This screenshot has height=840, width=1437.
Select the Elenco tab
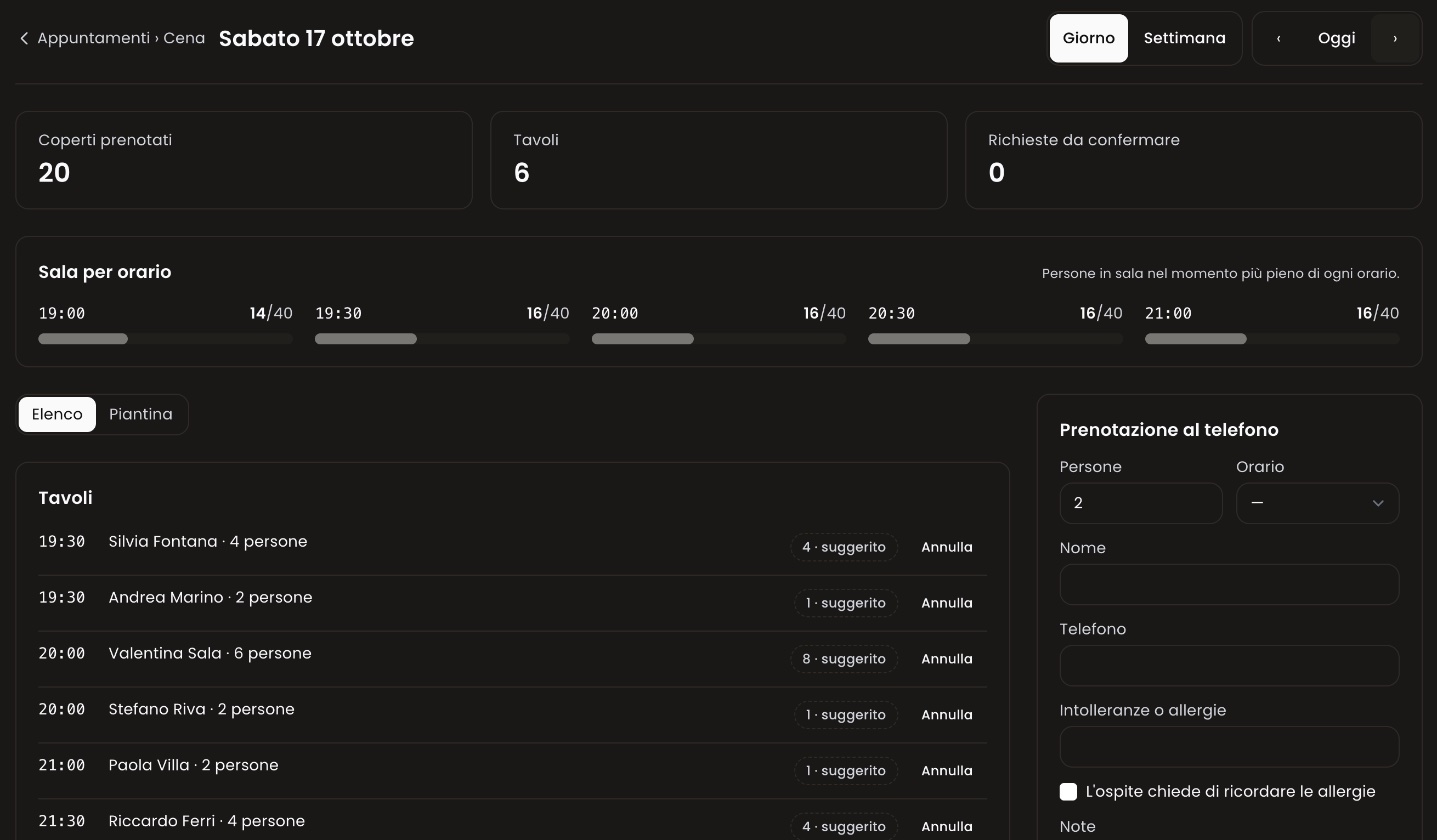click(x=57, y=414)
